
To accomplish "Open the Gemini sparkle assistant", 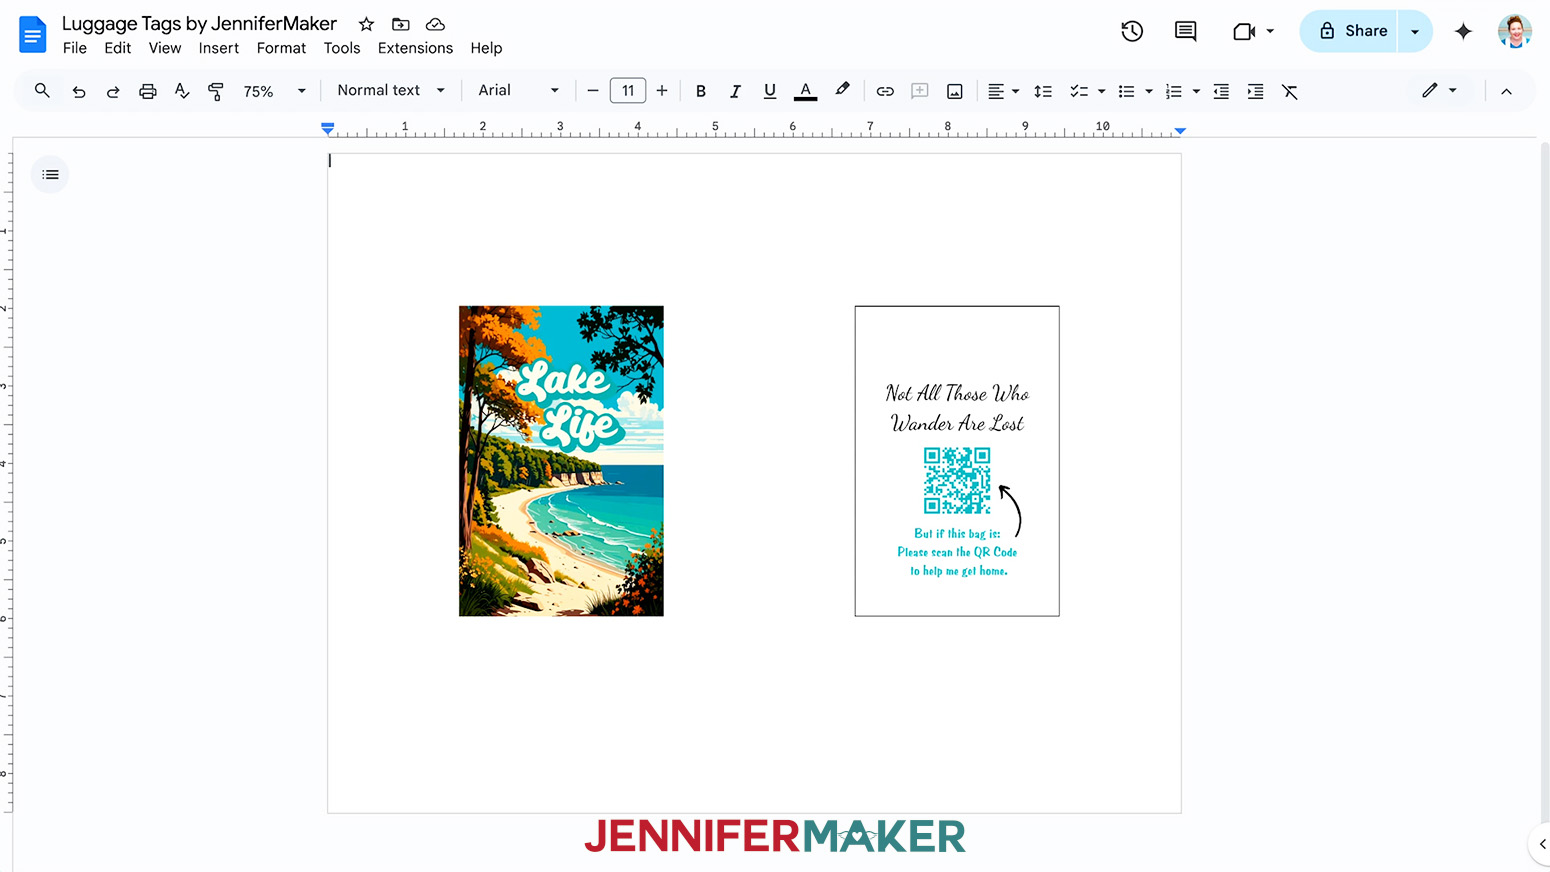I will point(1463,31).
